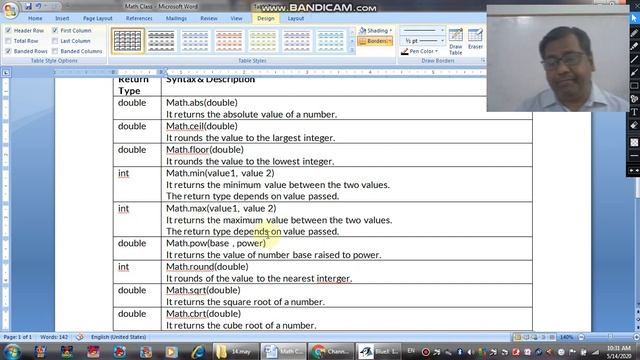Select Bandicam line drawing tool
The height and width of the screenshot is (360, 640).
point(634,59)
